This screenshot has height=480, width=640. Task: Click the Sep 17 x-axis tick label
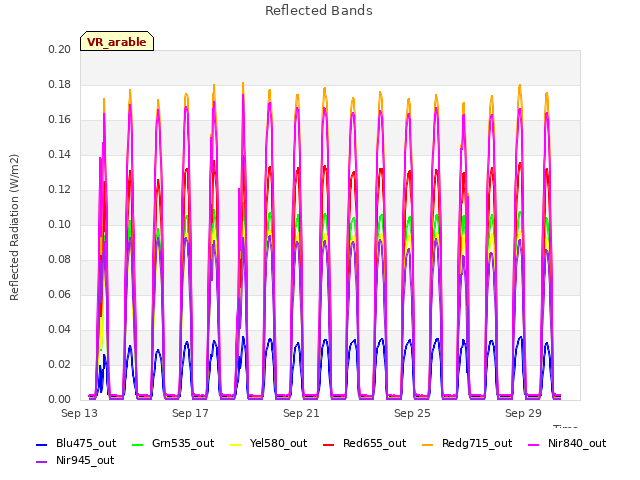click(190, 413)
